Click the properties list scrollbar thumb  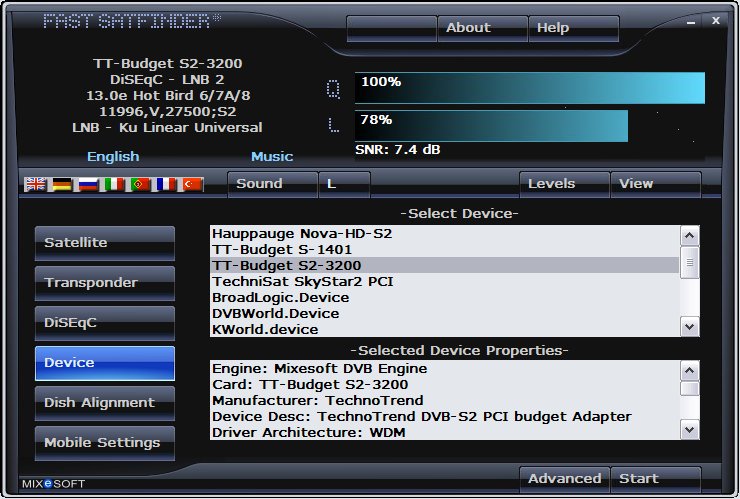(690, 389)
